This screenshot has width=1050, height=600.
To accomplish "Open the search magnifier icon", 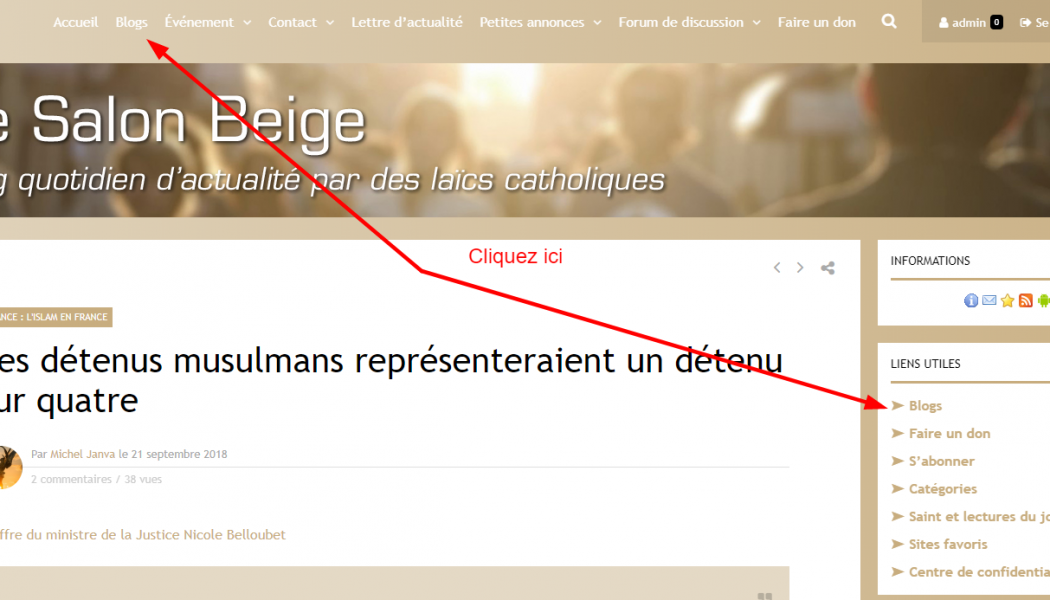I will point(889,21).
